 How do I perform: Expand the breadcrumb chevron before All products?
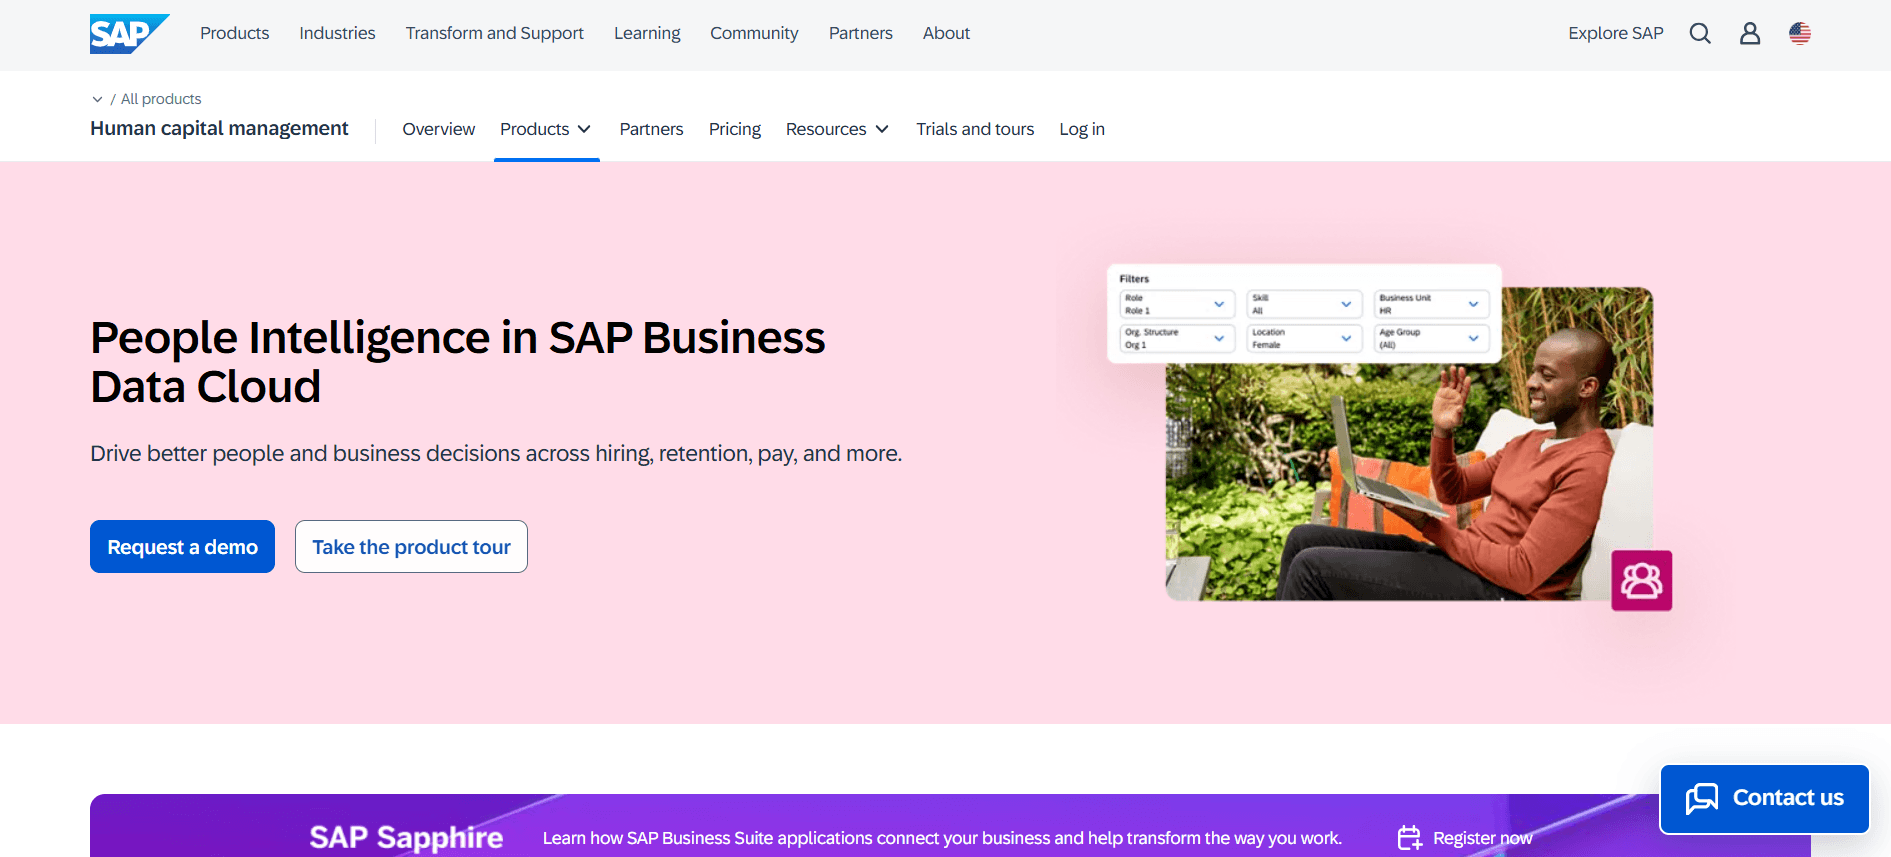tap(97, 99)
